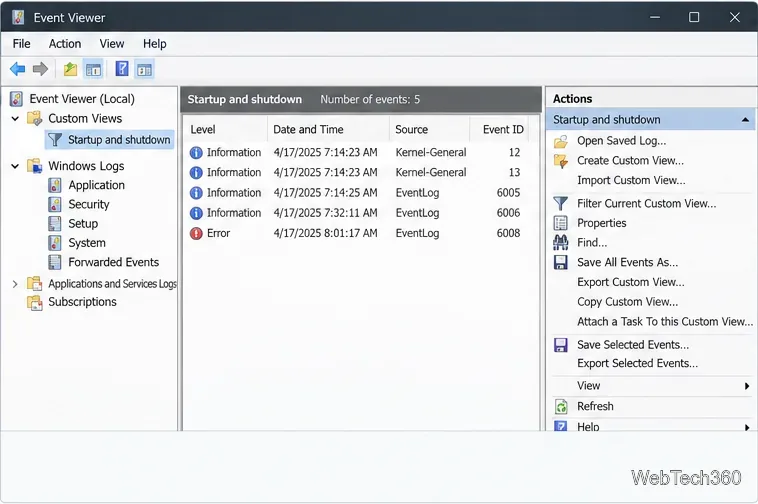Image resolution: width=758 pixels, height=504 pixels.
Task: Collapse the Windows Logs tree node
Action: [15, 166]
